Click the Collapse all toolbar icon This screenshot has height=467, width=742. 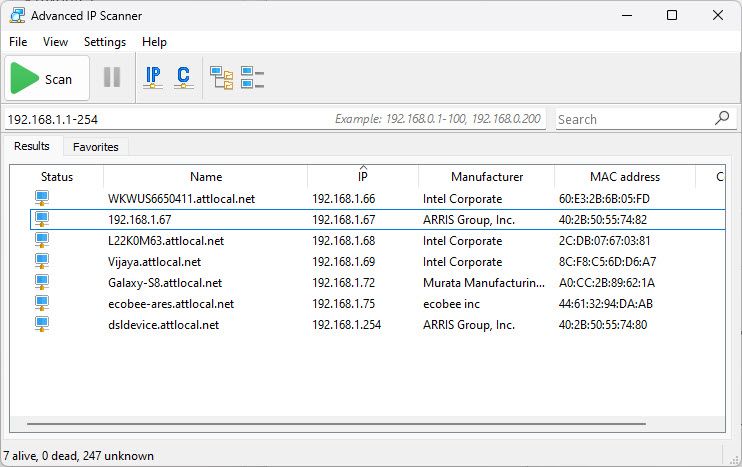point(252,78)
